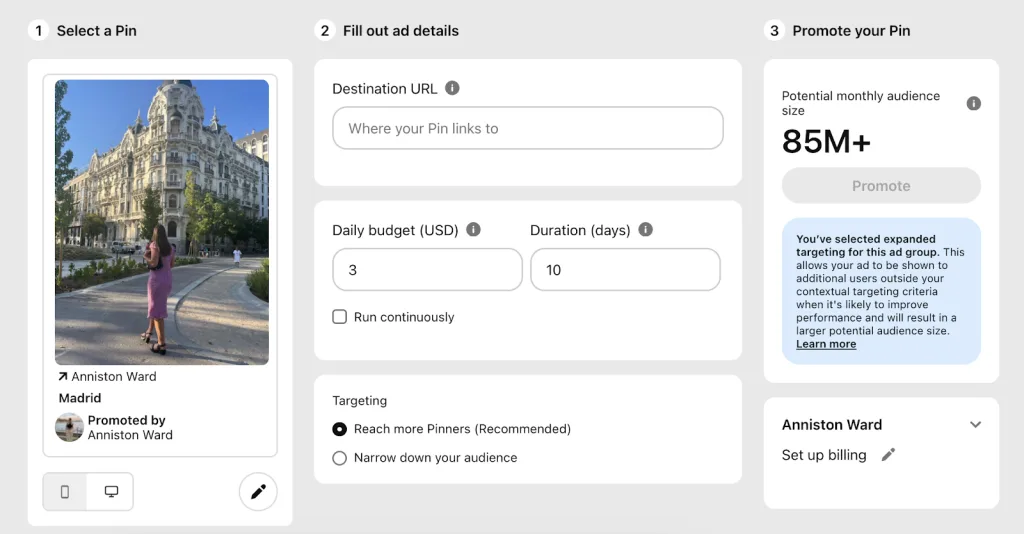Enable the Run continuously checkbox
The width and height of the screenshot is (1024, 534).
point(340,317)
